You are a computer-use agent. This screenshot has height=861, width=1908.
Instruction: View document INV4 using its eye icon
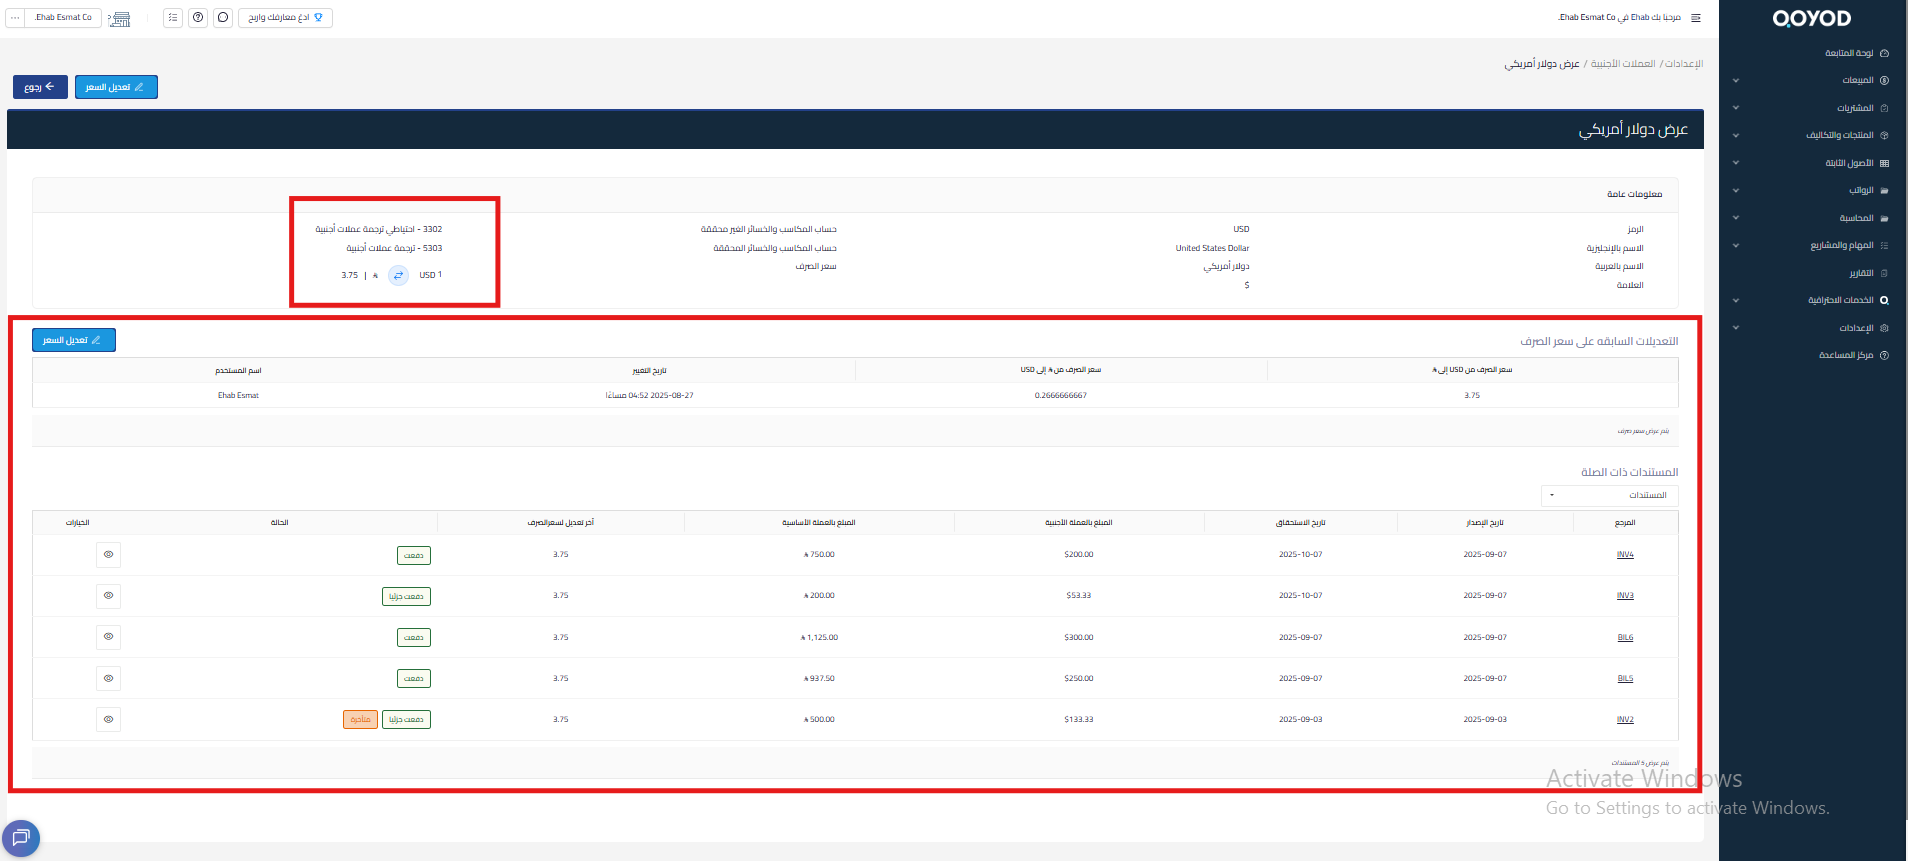(108, 554)
